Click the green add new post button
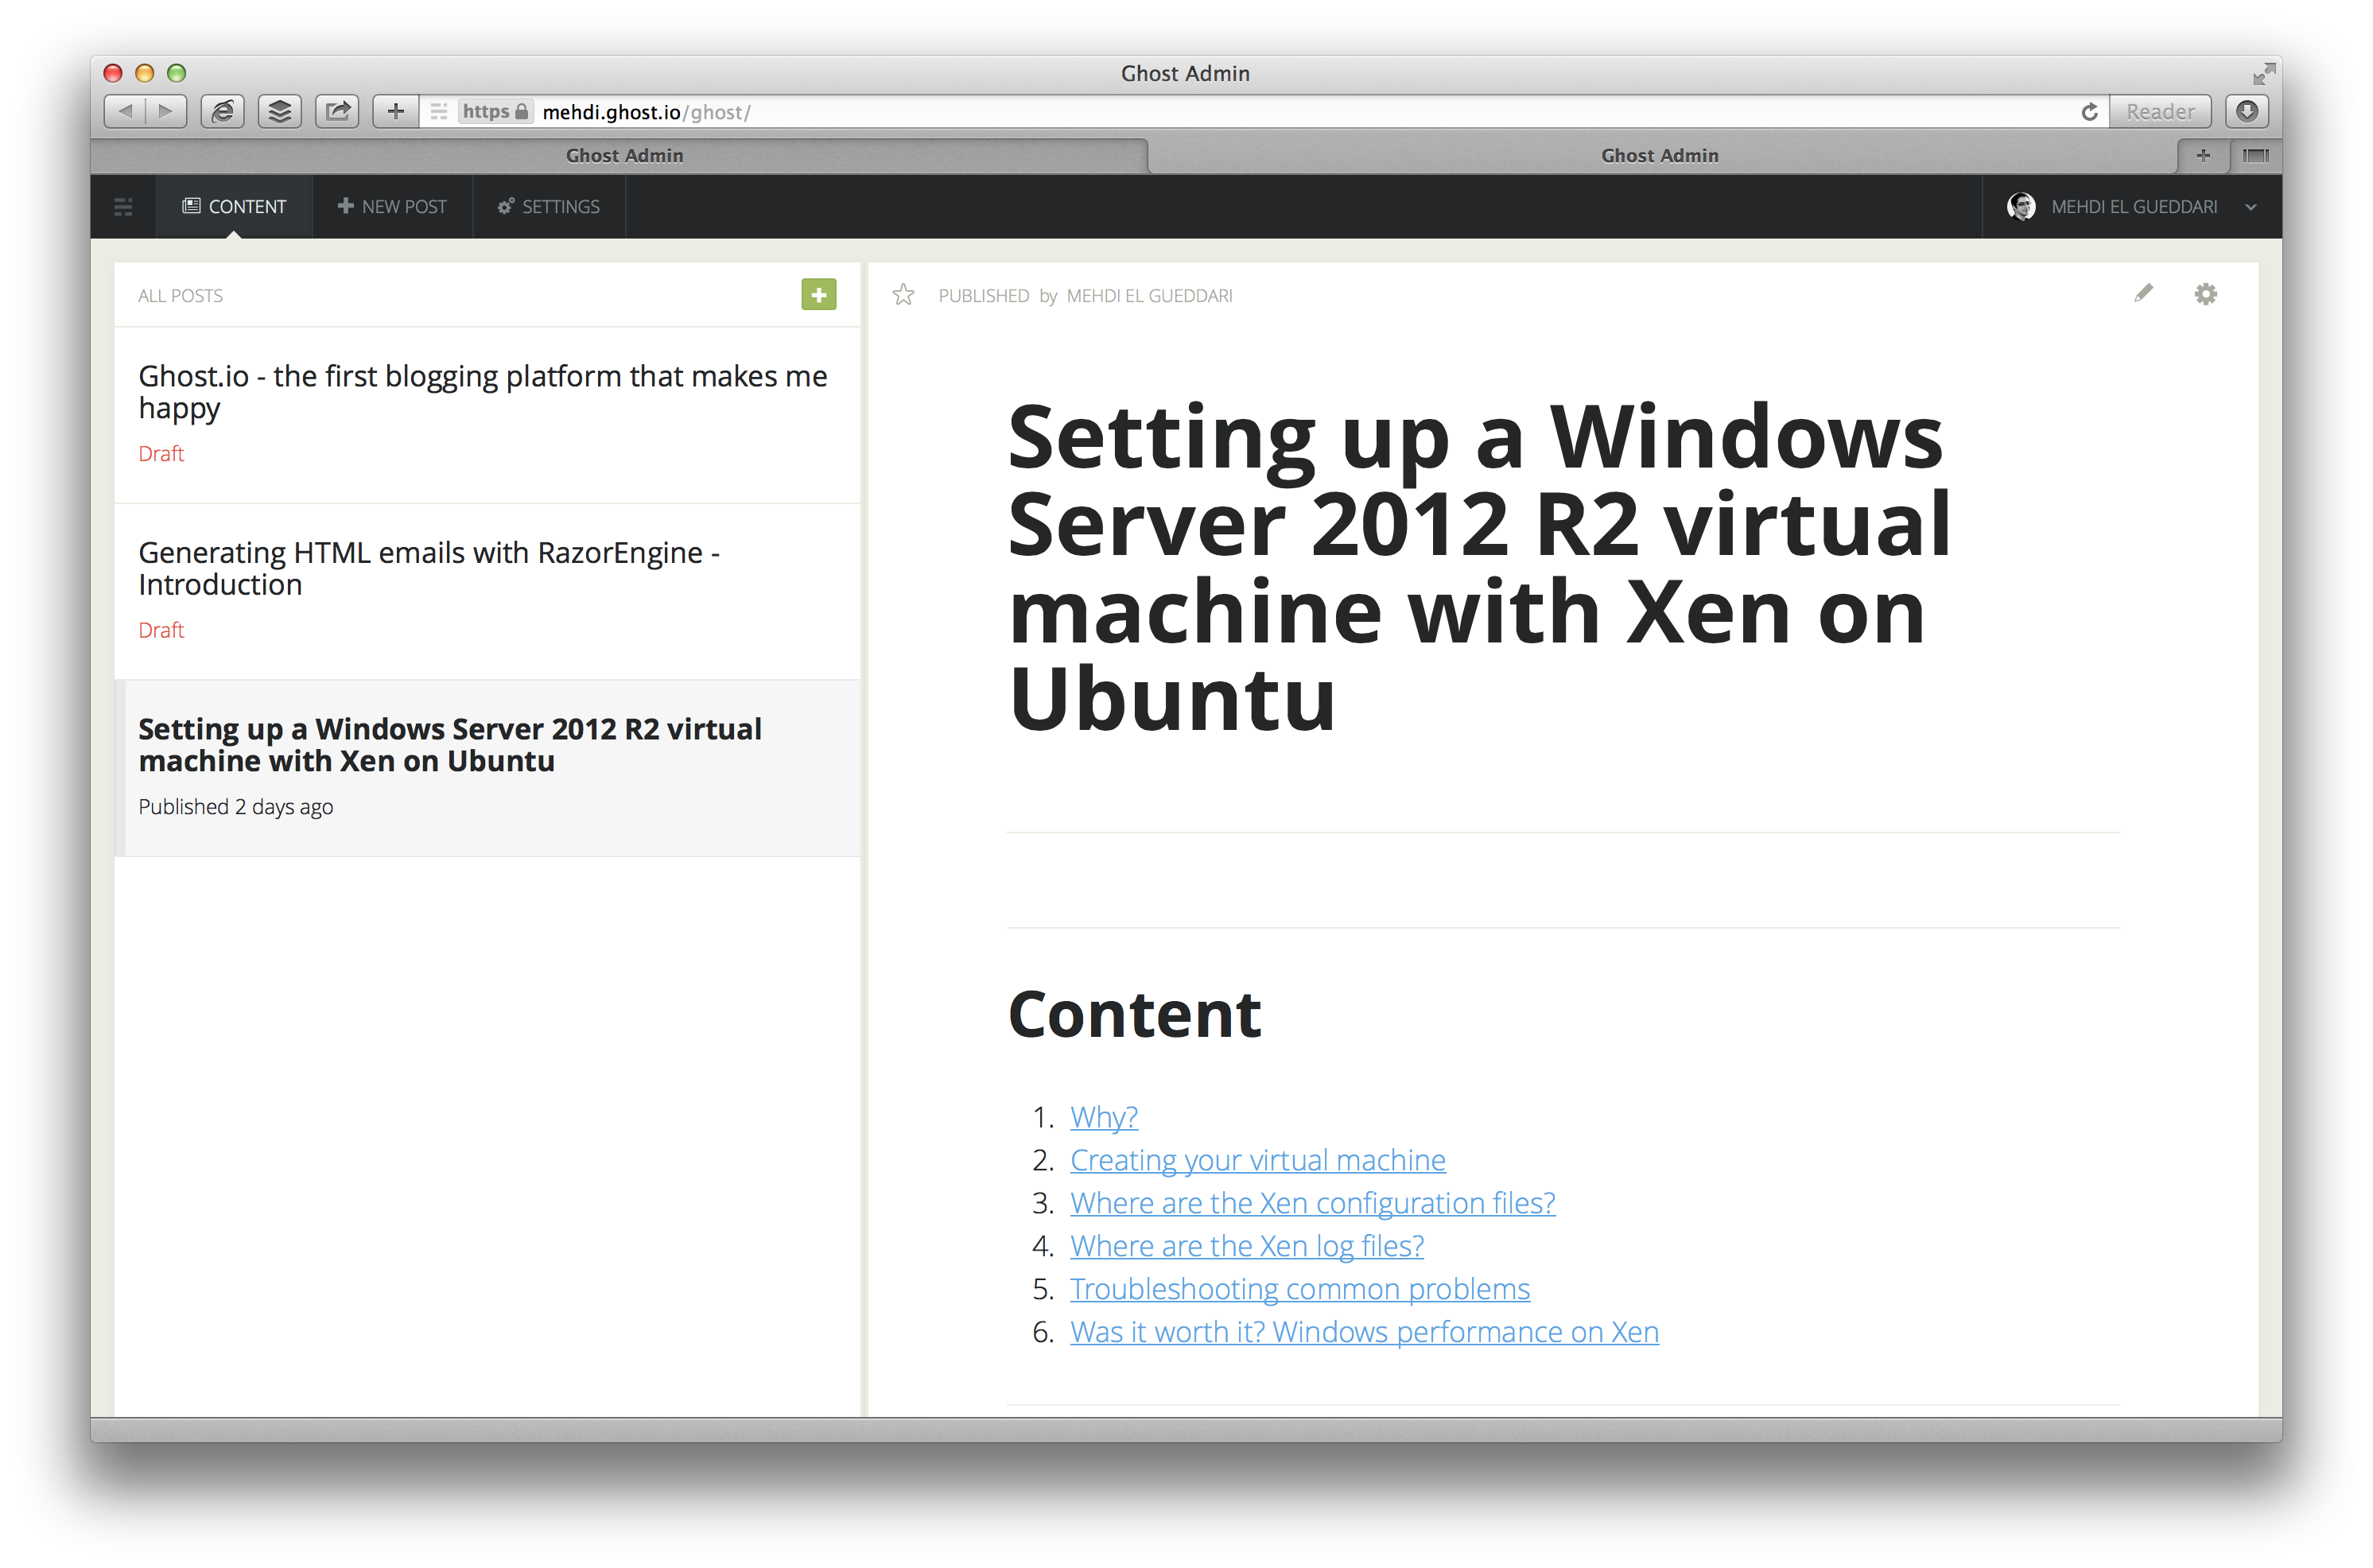The width and height of the screenshot is (2373, 1568). (819, 294)
